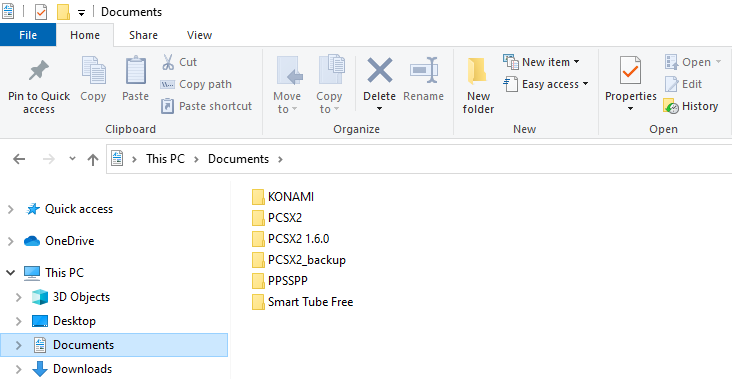Click the Edit button in Open group

pos(683,84)
